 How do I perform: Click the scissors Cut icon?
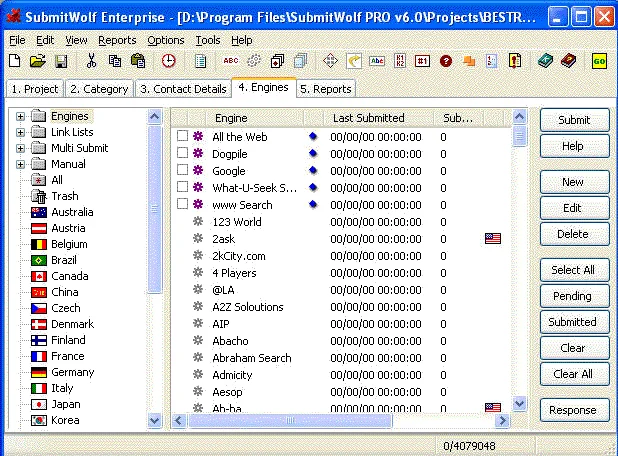[x=92, y=62]
